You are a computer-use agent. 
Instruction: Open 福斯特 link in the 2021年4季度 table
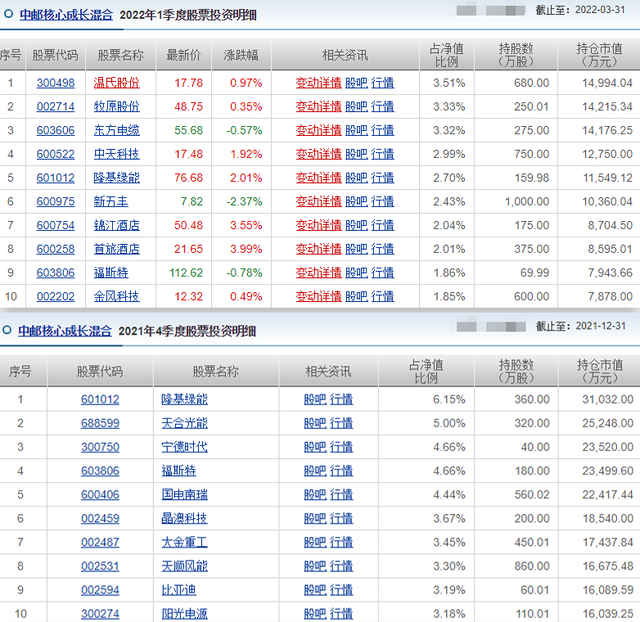click(179, 471)
